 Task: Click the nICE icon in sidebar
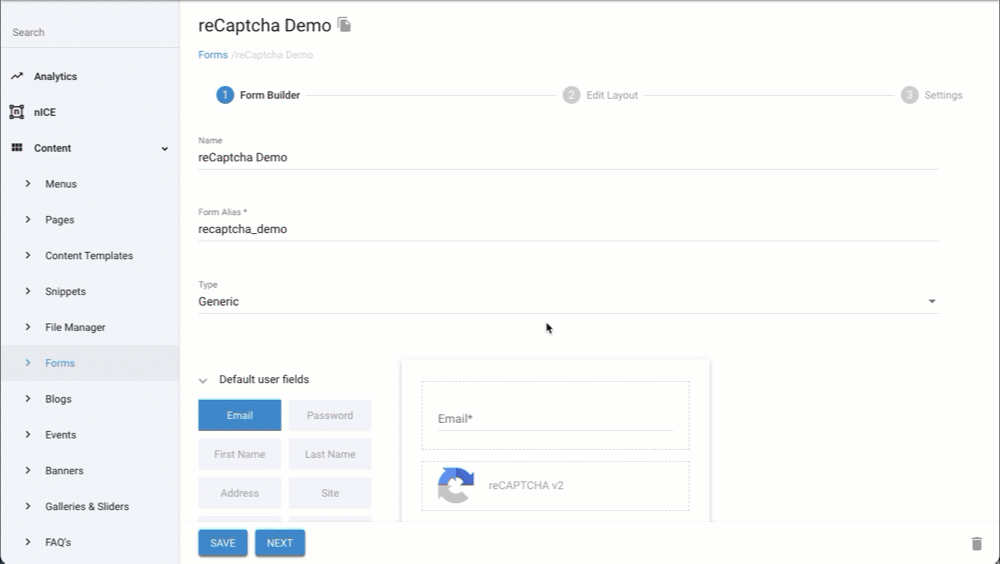(x=17, y=112)
